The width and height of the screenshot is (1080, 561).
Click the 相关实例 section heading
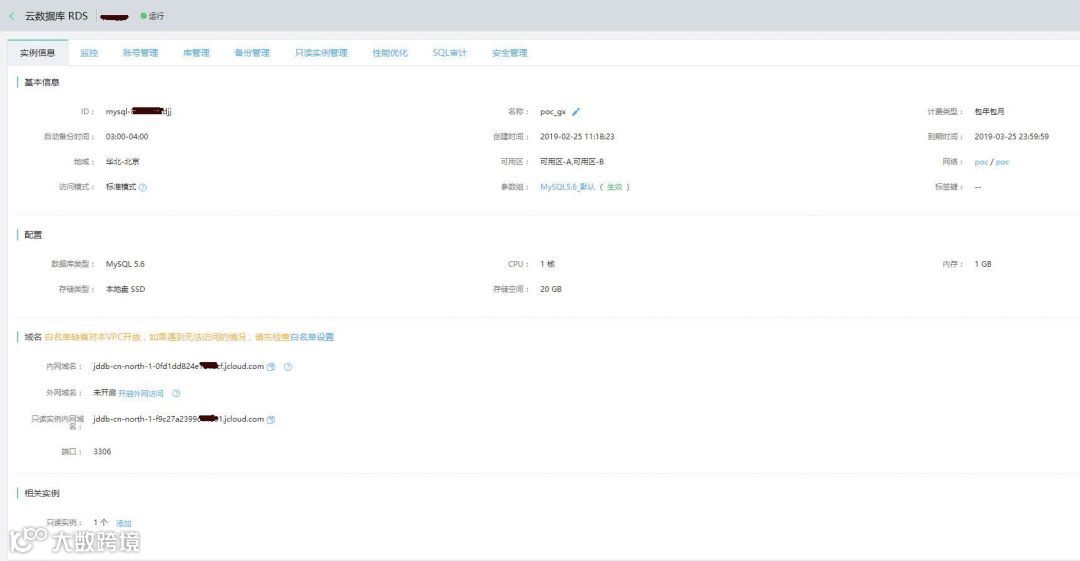click(42, 493)
